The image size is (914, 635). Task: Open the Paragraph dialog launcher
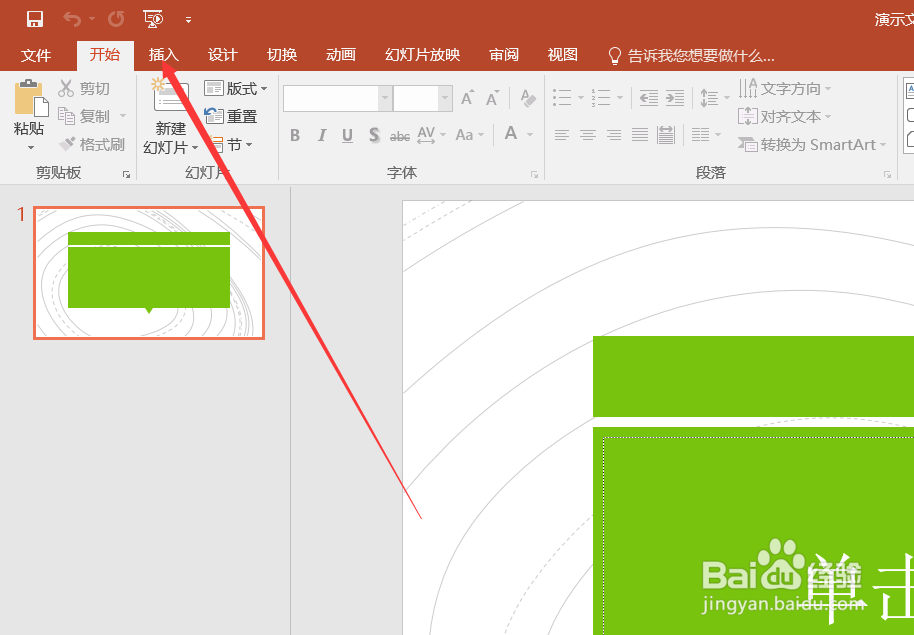pos(887,174)
